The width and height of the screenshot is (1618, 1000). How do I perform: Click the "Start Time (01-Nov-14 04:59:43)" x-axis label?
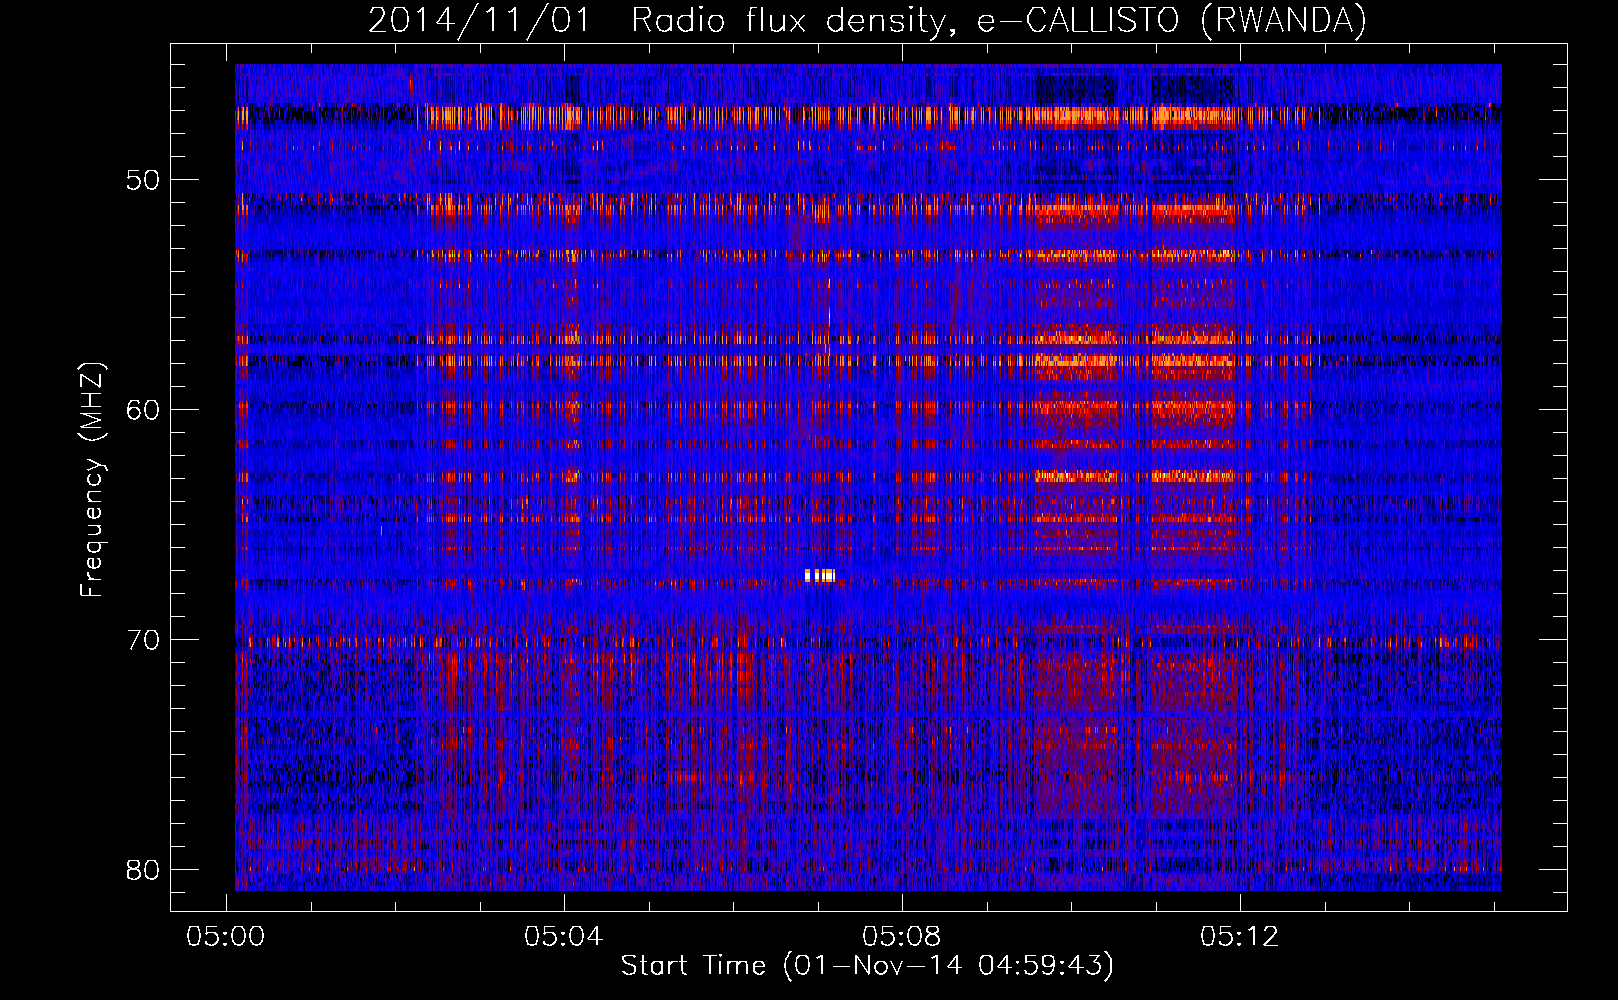tap(867, 966)
